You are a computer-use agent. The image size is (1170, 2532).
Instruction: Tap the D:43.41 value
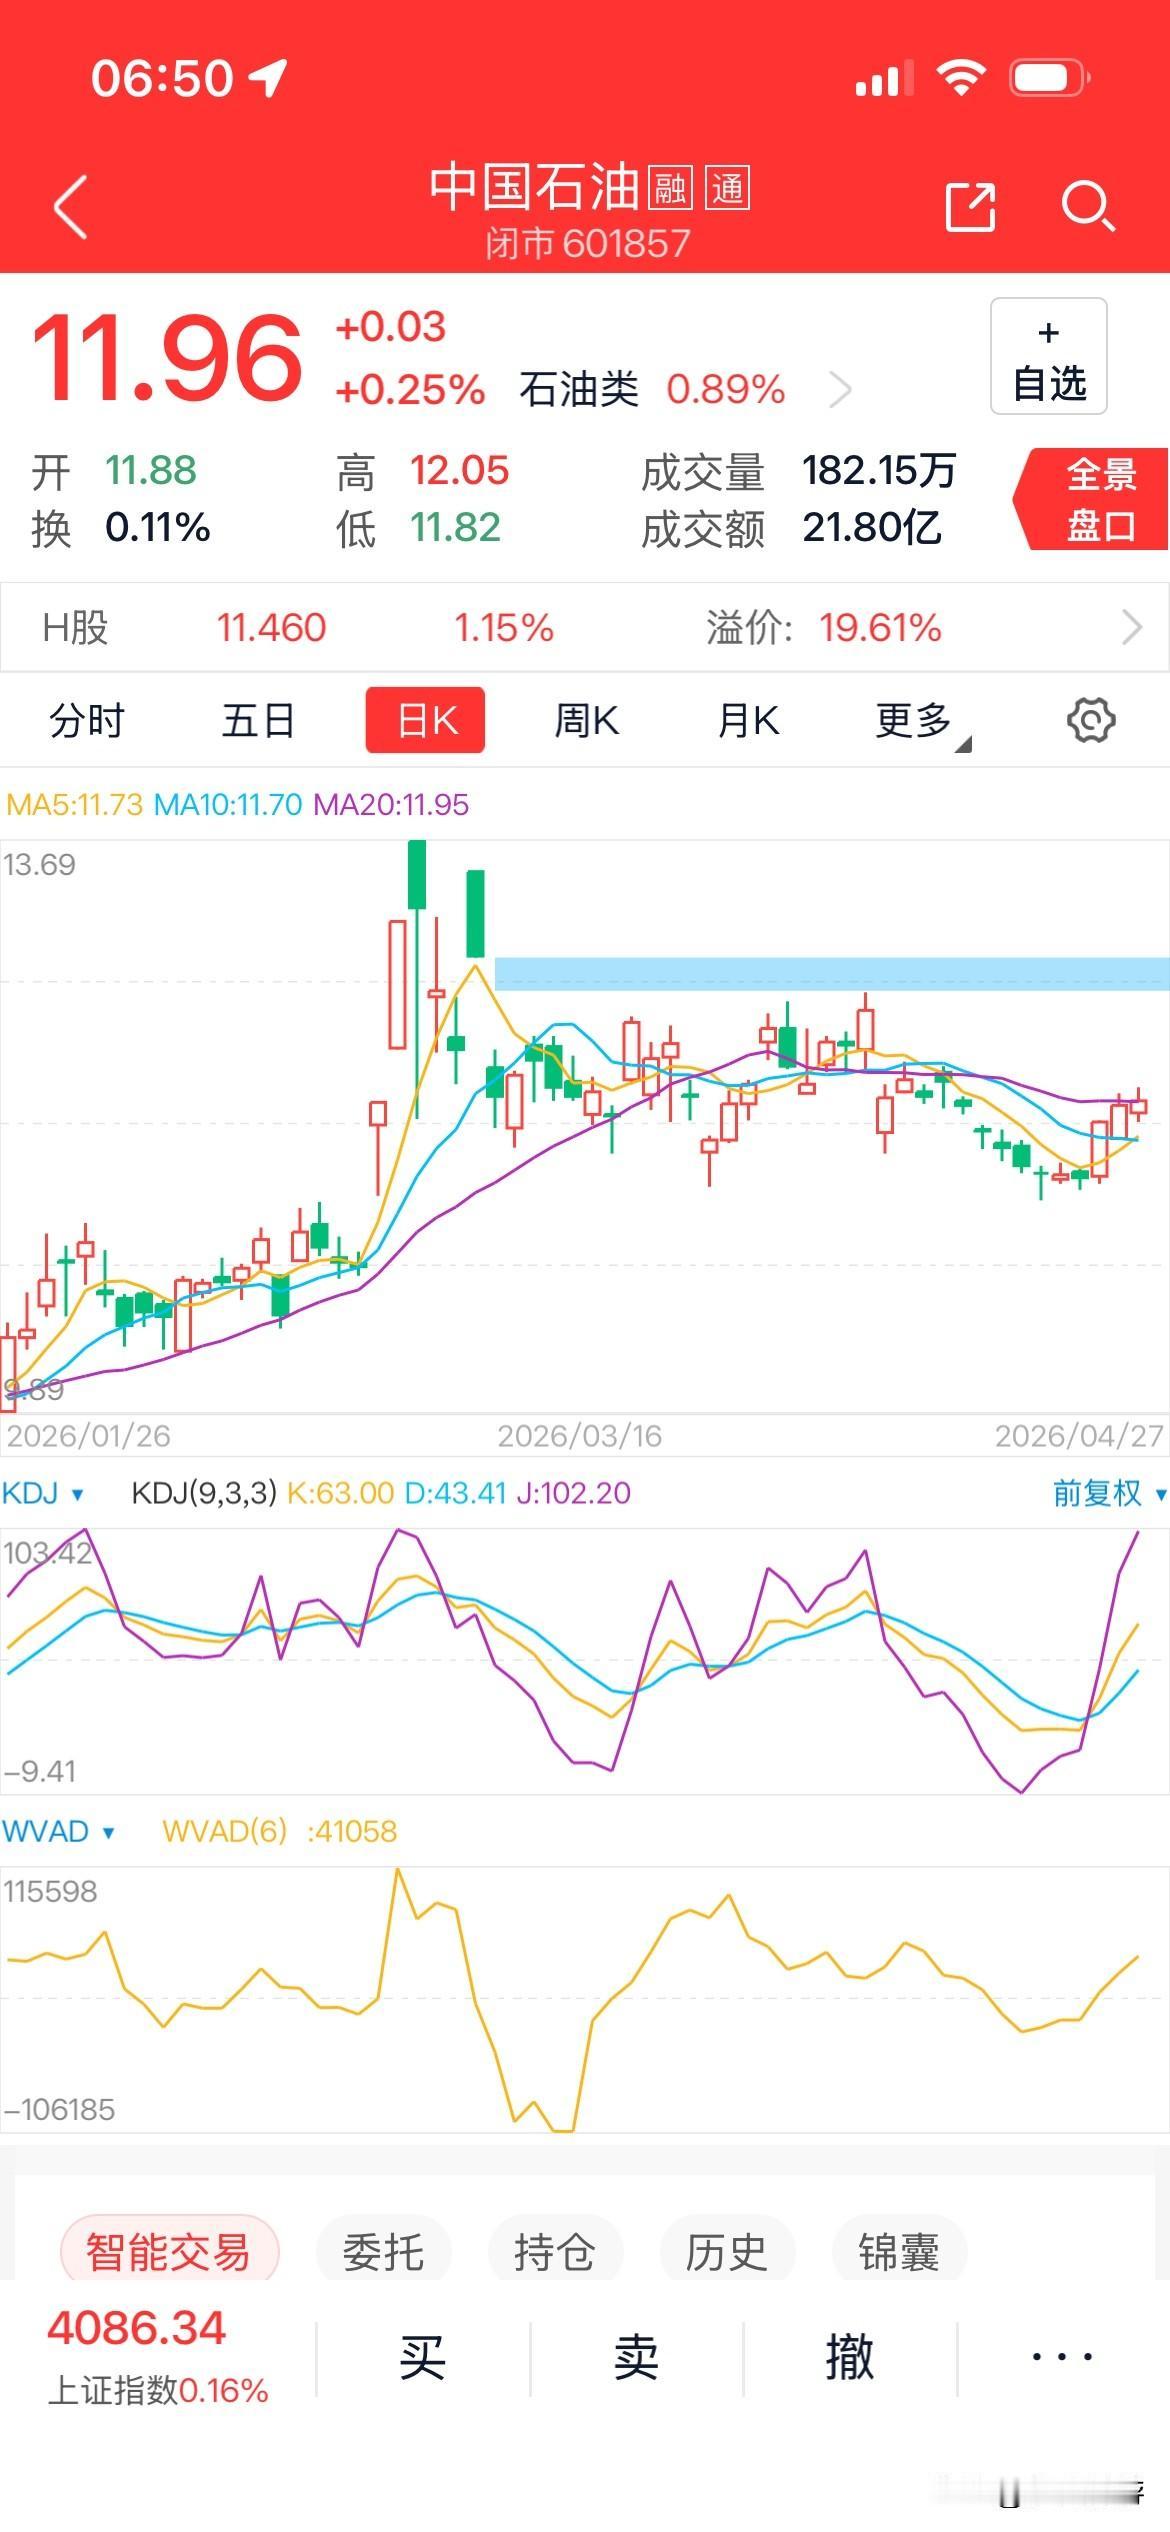(455, 1493)
